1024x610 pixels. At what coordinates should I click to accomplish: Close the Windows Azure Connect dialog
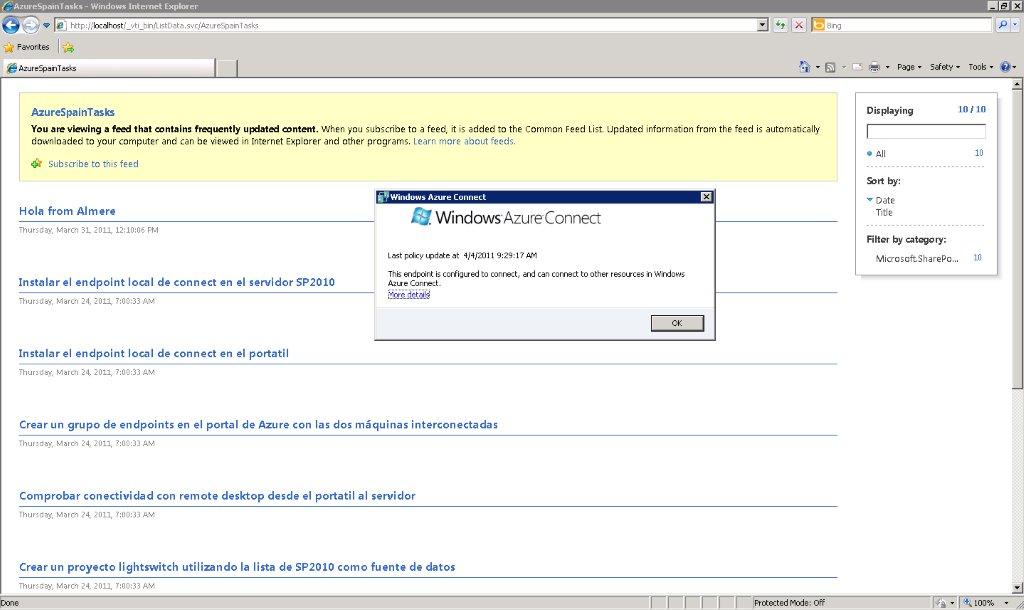(706, 197)
